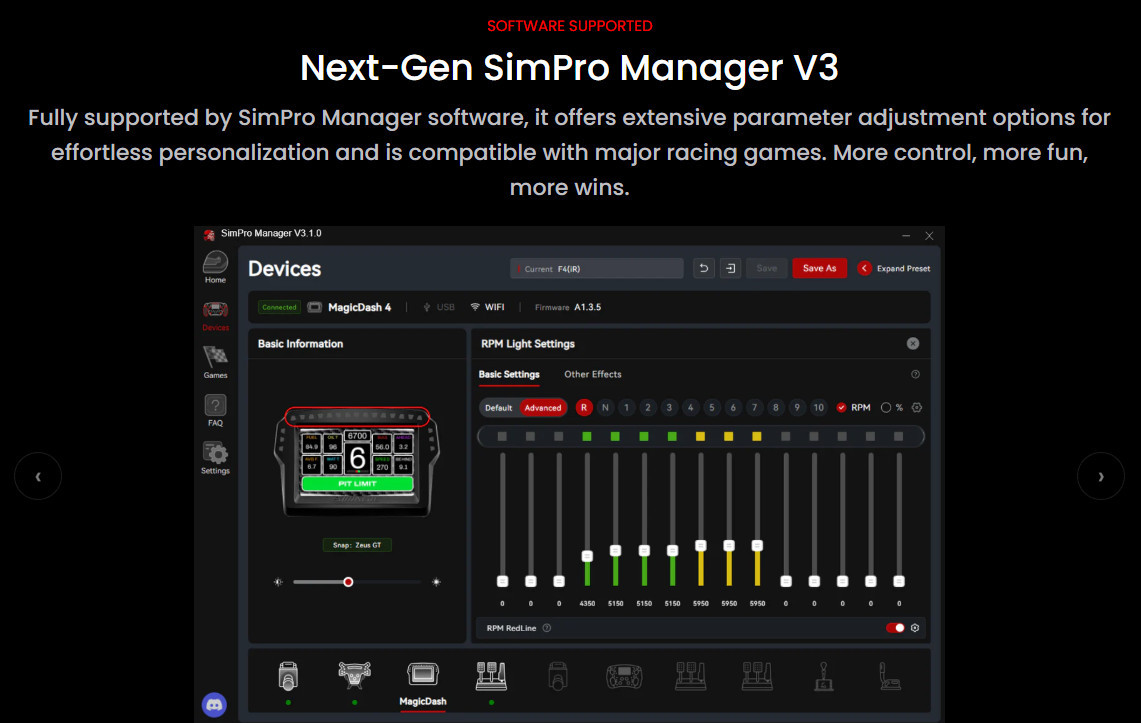Select reverse gear R button
The width and height of the screenshot is (1141, 723).
coord(584,407)
